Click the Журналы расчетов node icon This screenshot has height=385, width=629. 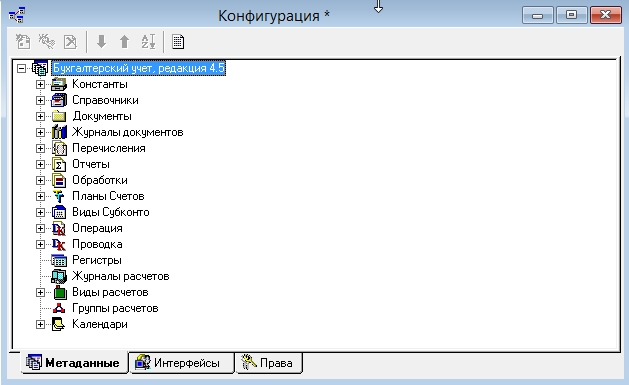(59, 276)
